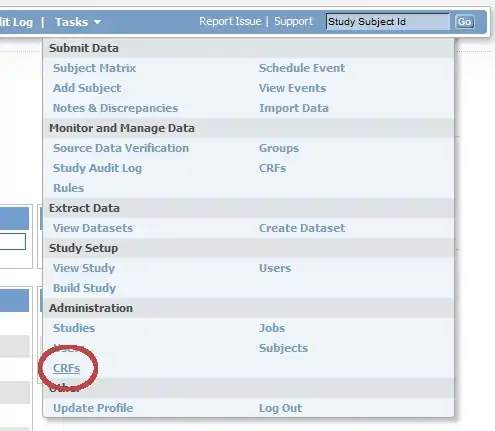This screenshot has width=495, height=431.
Task: Open Rules under Monitor and Manage Data
Action: tap(68, 188)
